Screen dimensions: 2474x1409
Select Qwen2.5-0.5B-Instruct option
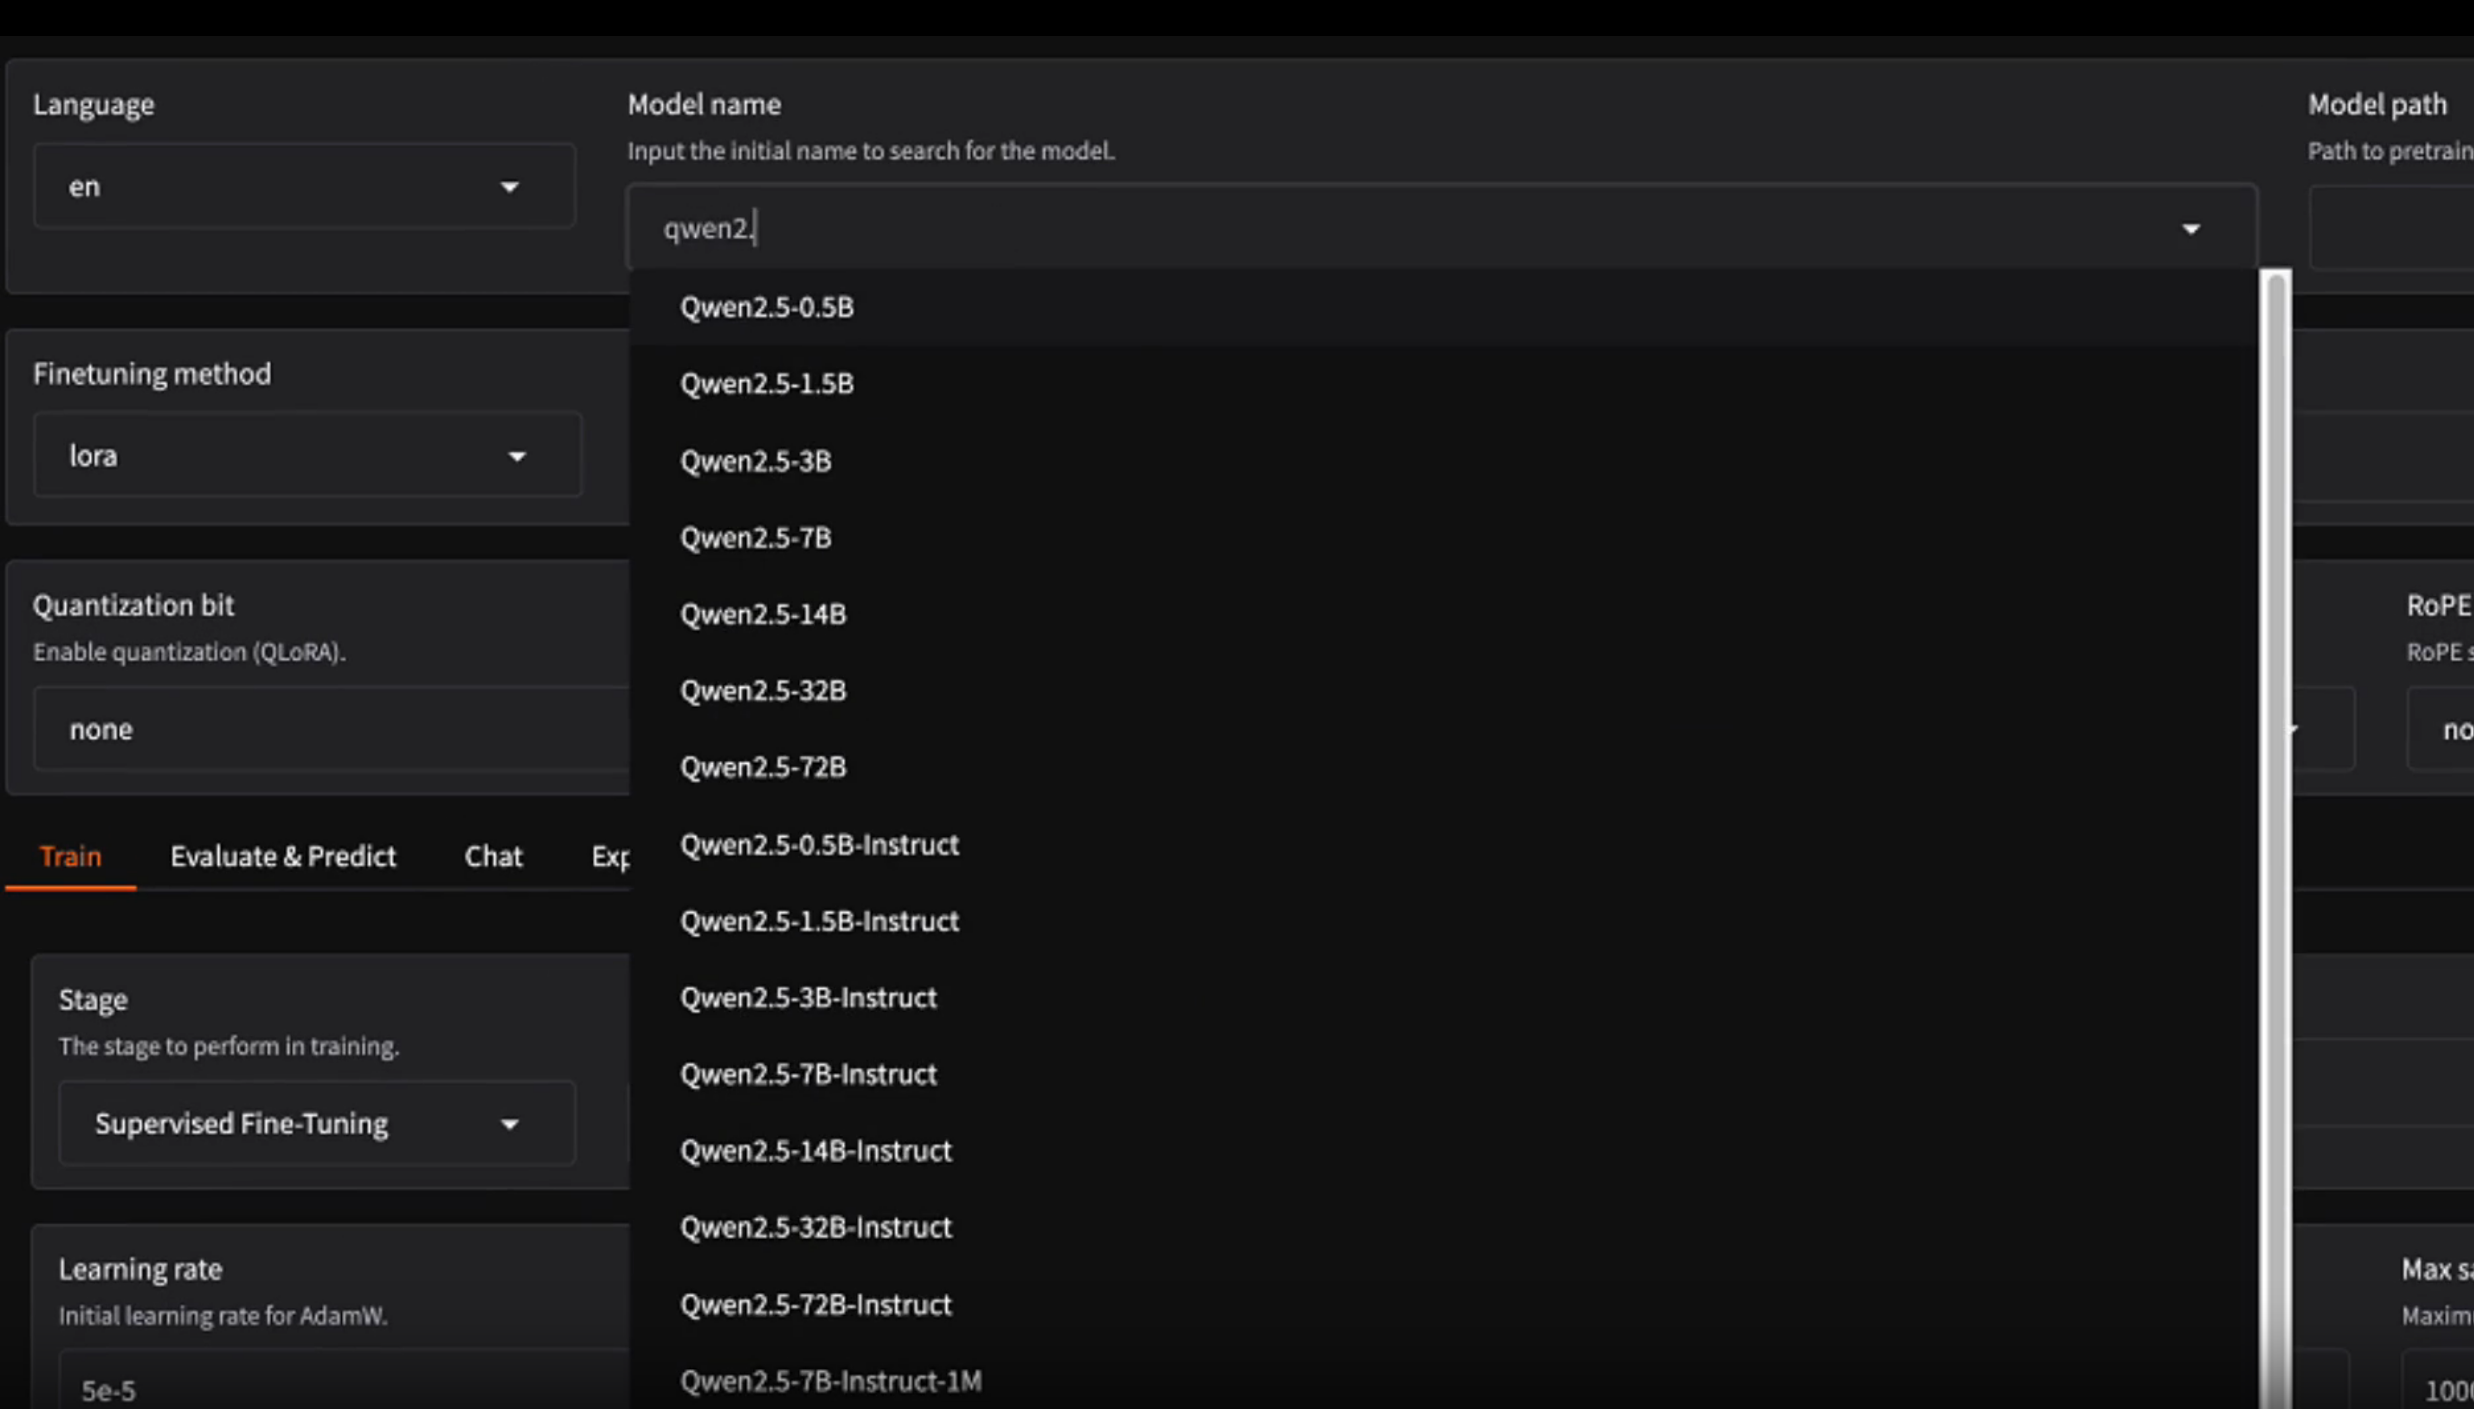point(1443,844)
